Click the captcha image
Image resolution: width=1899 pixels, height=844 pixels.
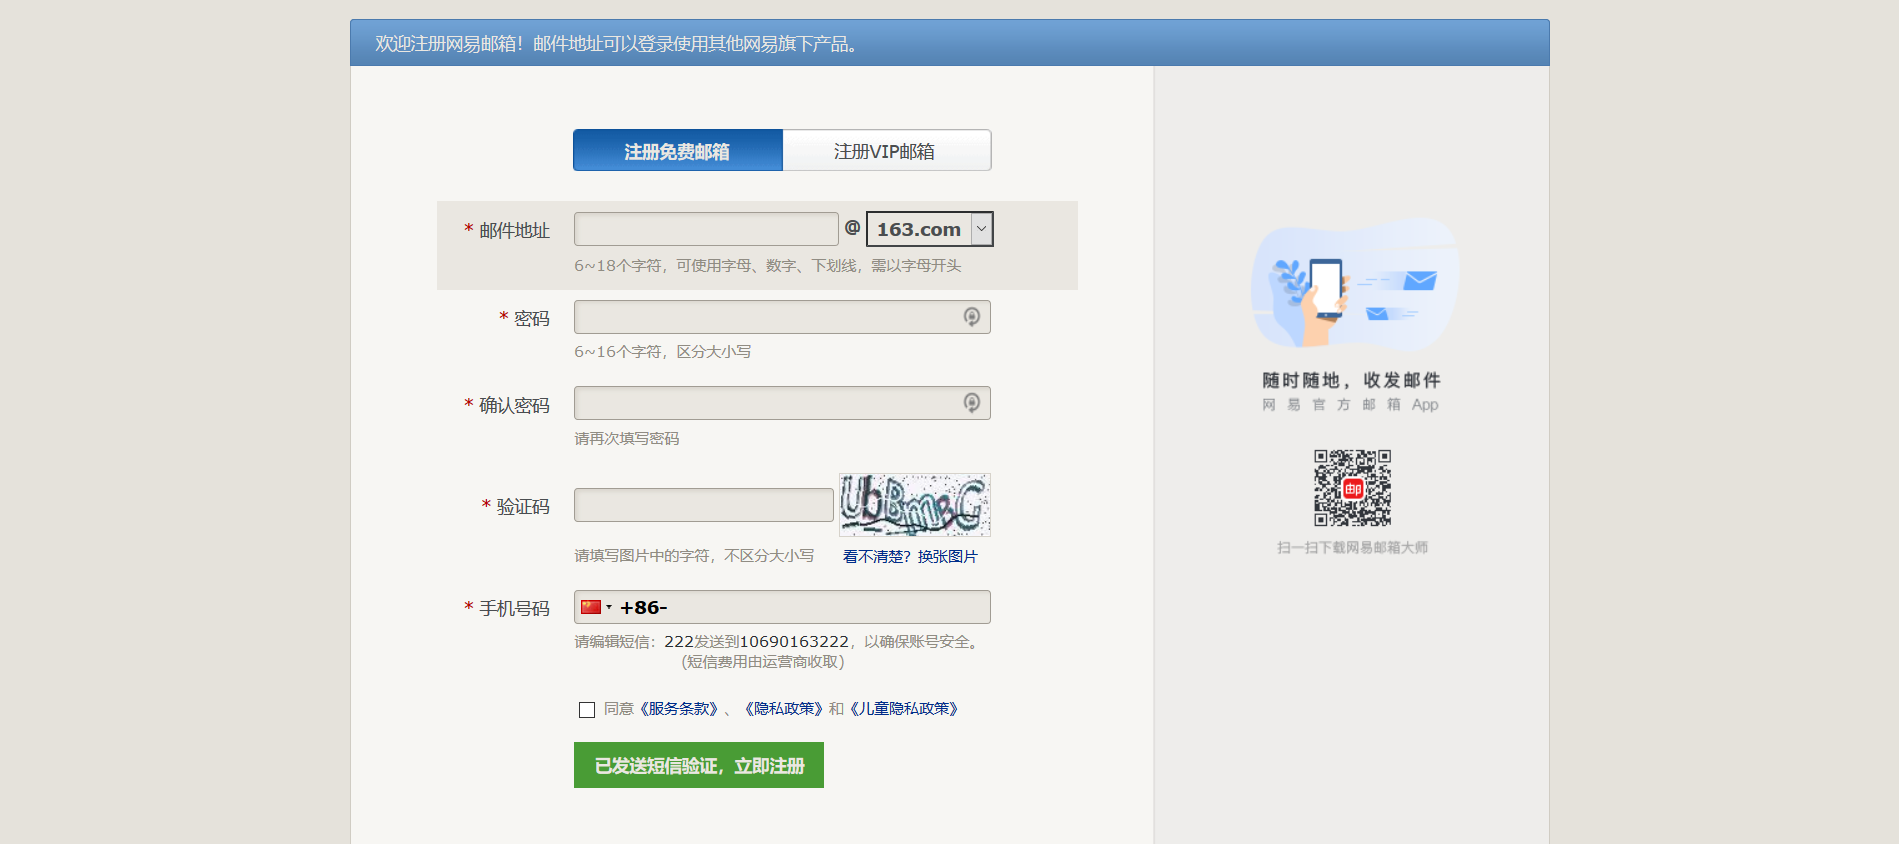pos(915,505)
